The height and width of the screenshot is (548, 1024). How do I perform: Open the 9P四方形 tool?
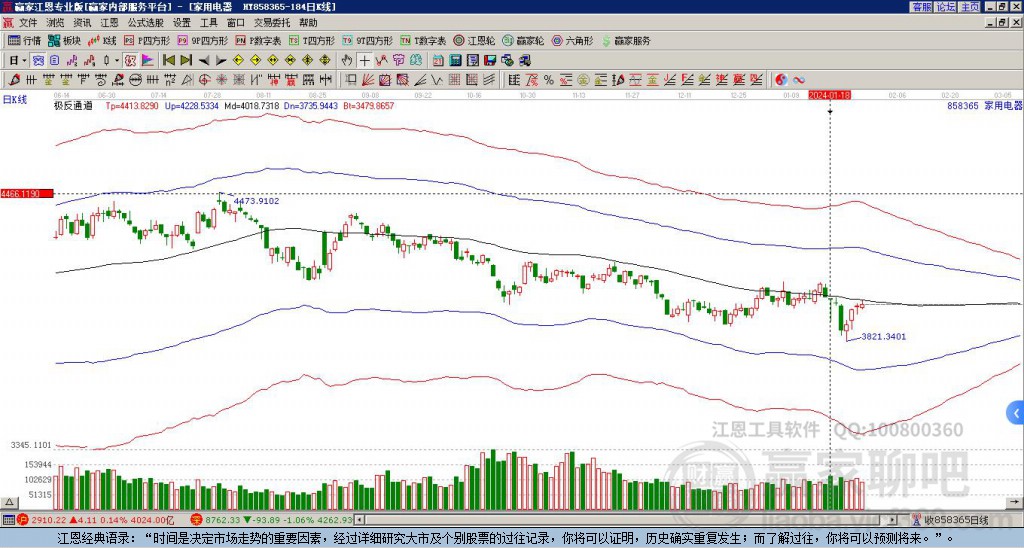pos(202,40)
